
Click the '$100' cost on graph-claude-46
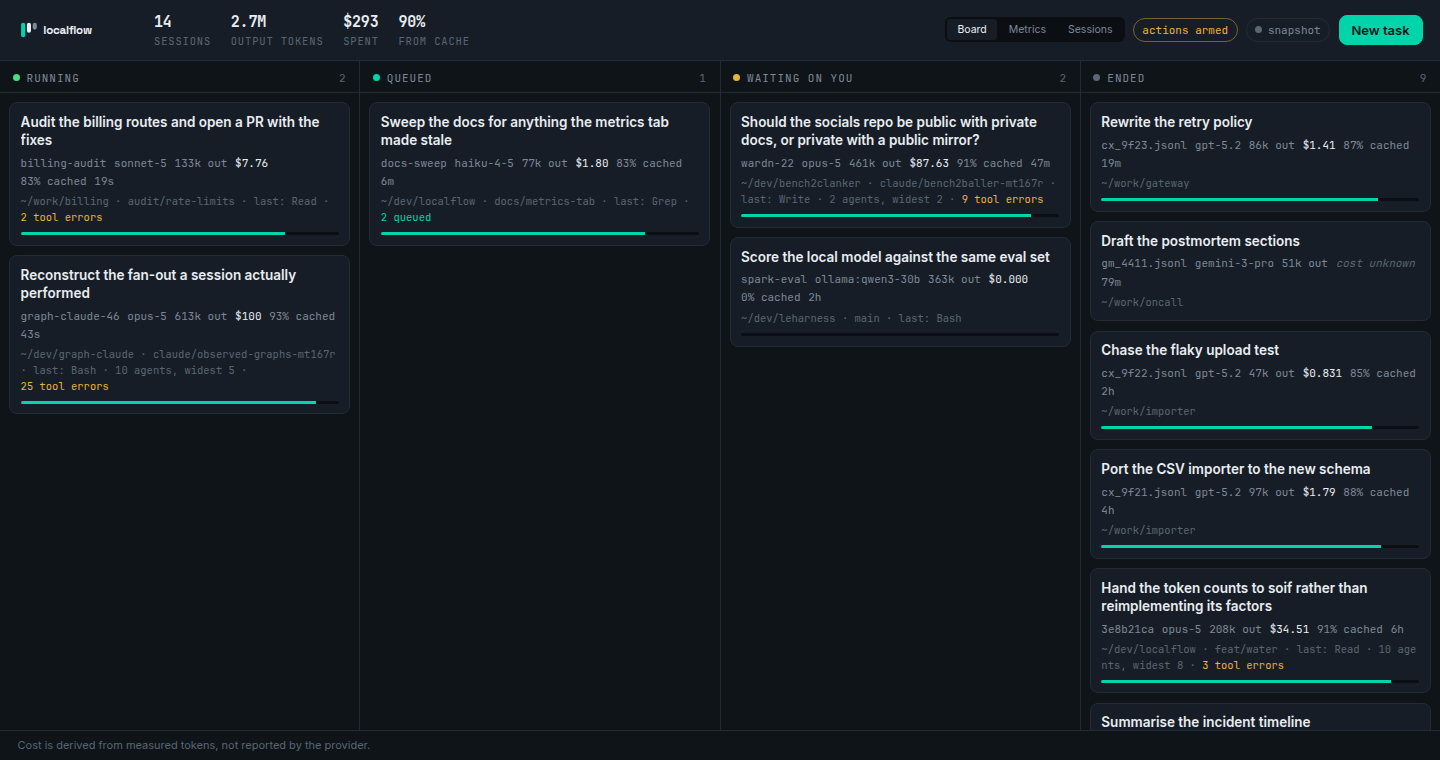pos(248,316)
